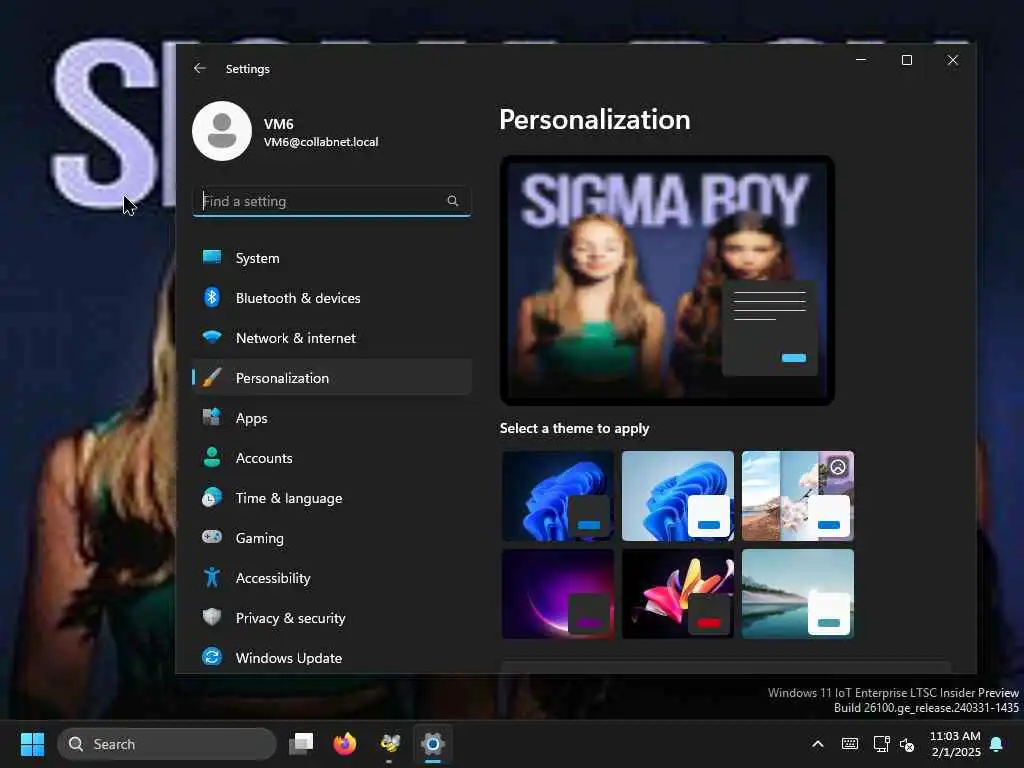Open the System settings category
1024x768 pixels.
click(332, 258)
